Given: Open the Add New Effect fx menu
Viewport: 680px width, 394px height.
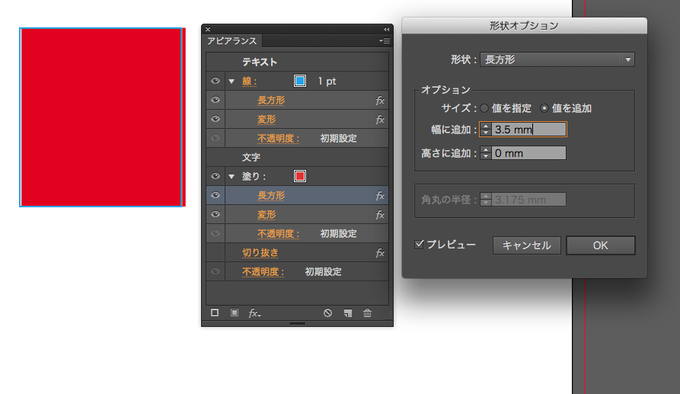Looking at the screenshot, I should (x=255, y=313).
